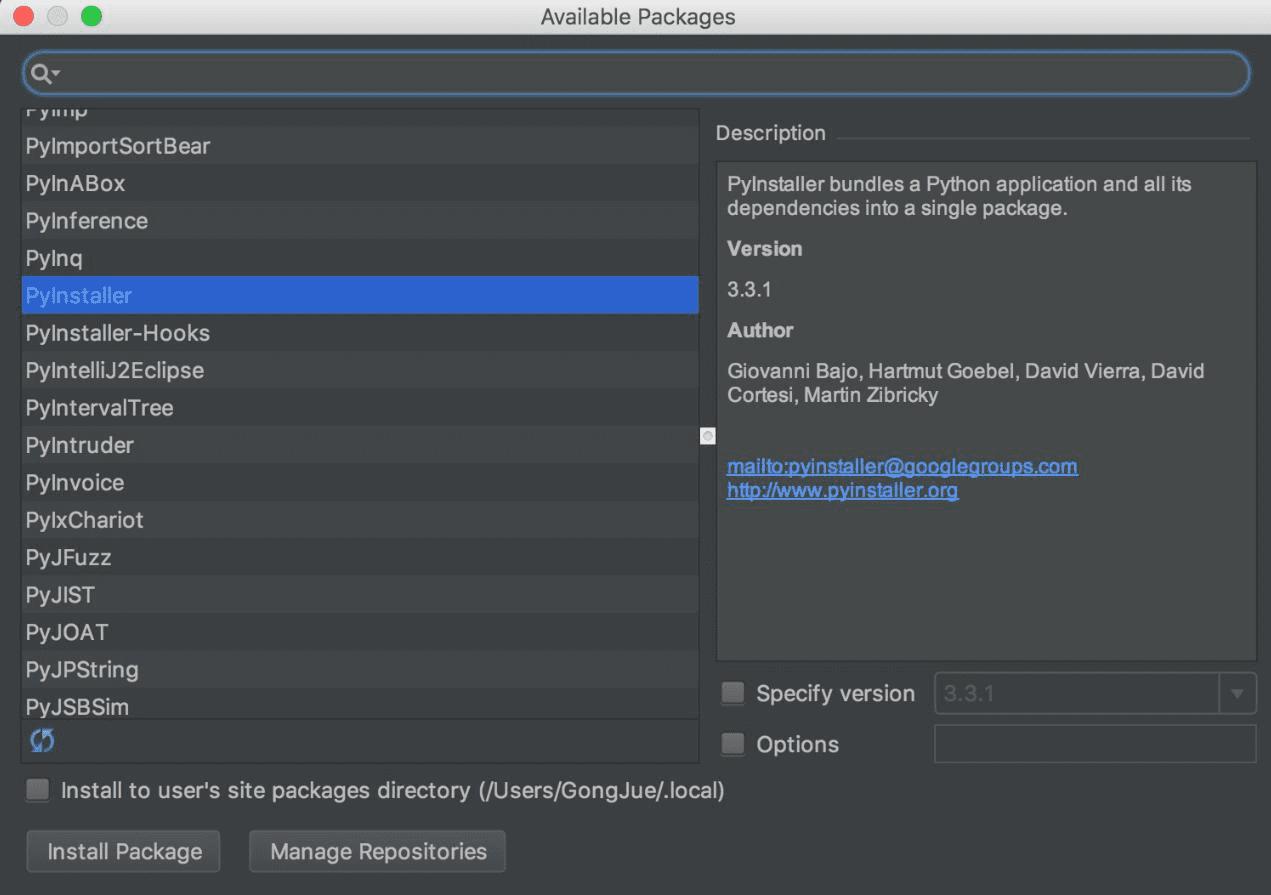Select the PyJFuzz package
1271x895 pixels.
67,557
